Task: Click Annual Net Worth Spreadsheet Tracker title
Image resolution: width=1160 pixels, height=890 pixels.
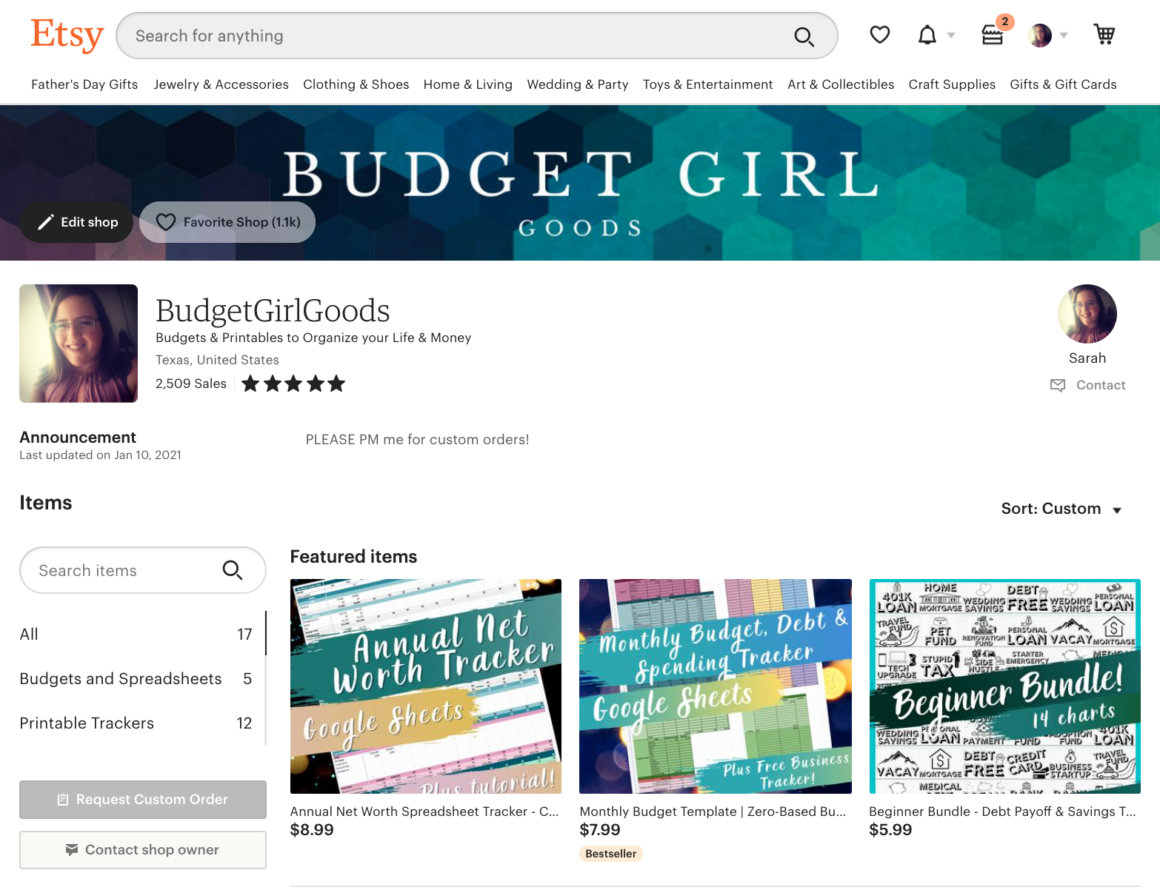Action: coord(425,811)
